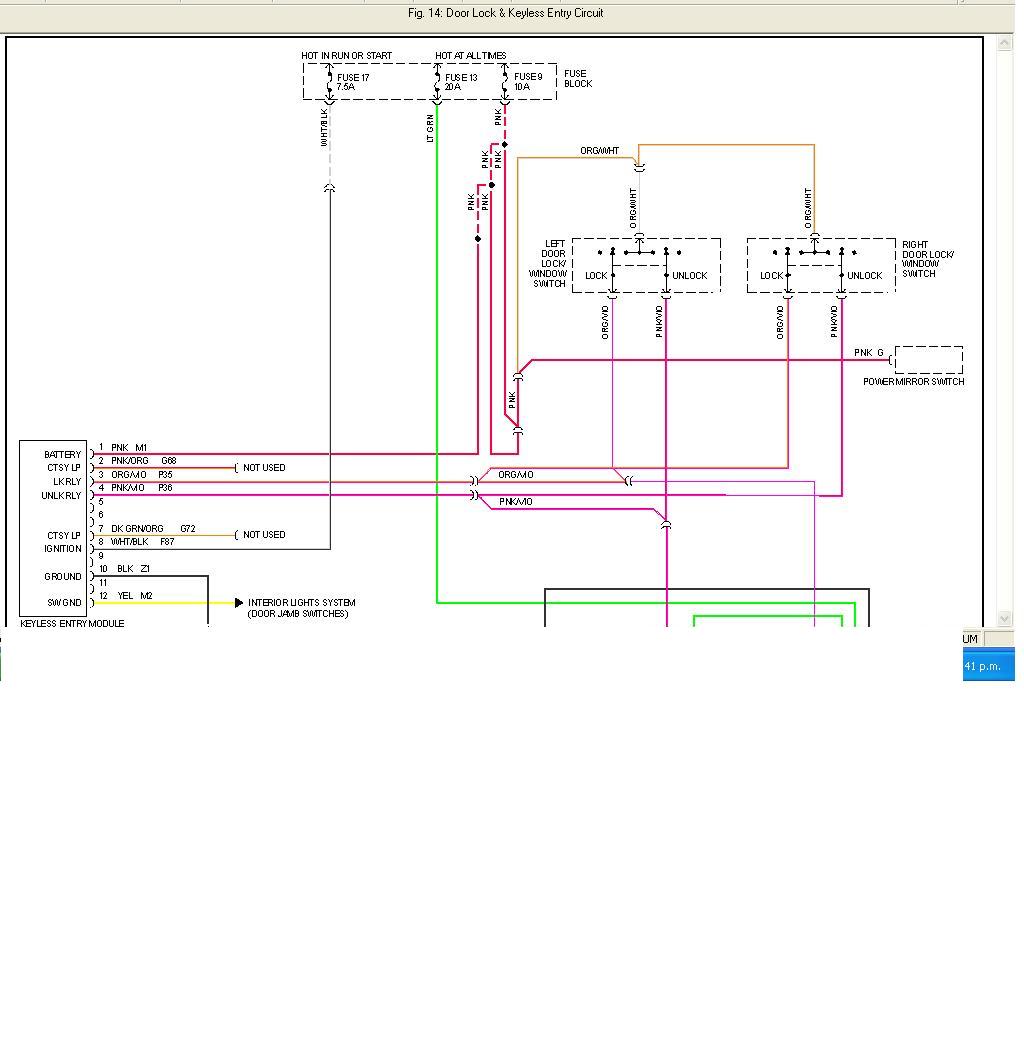
Task: Click the 'HOT IN RUN OR START' label
Action: 346,56
